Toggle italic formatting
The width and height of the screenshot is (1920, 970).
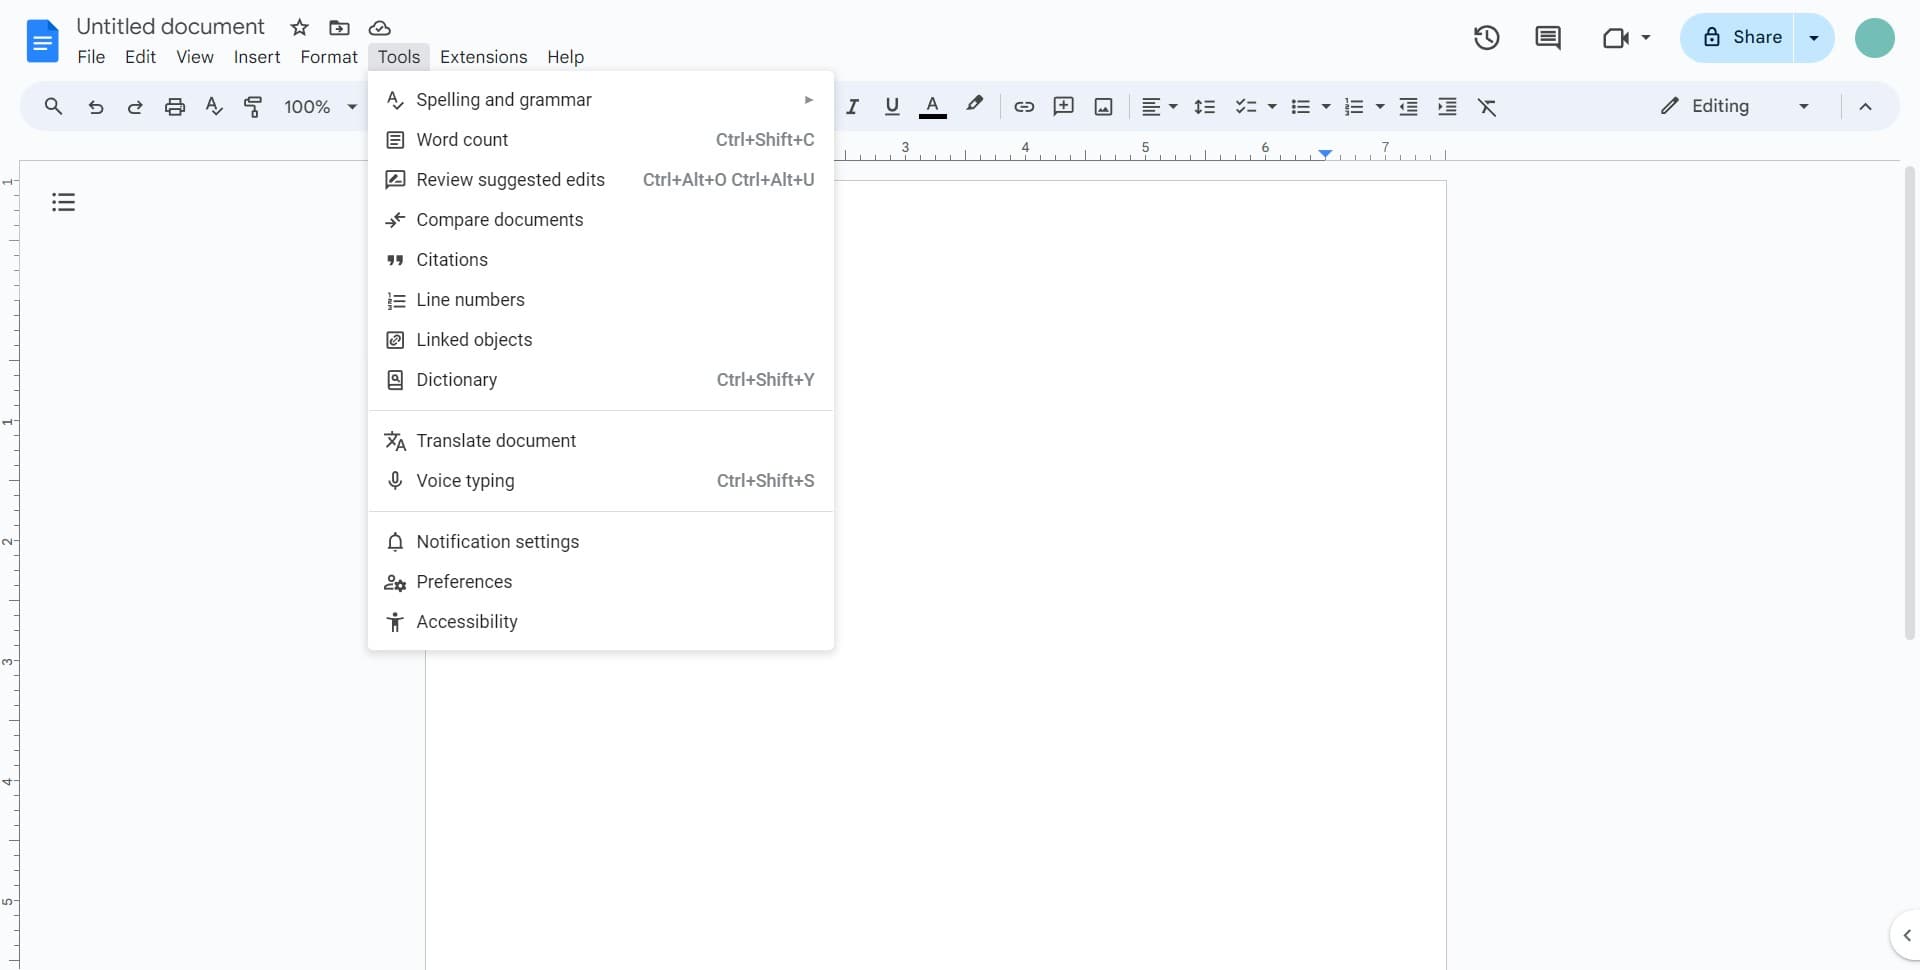click(x=852, y=106)
